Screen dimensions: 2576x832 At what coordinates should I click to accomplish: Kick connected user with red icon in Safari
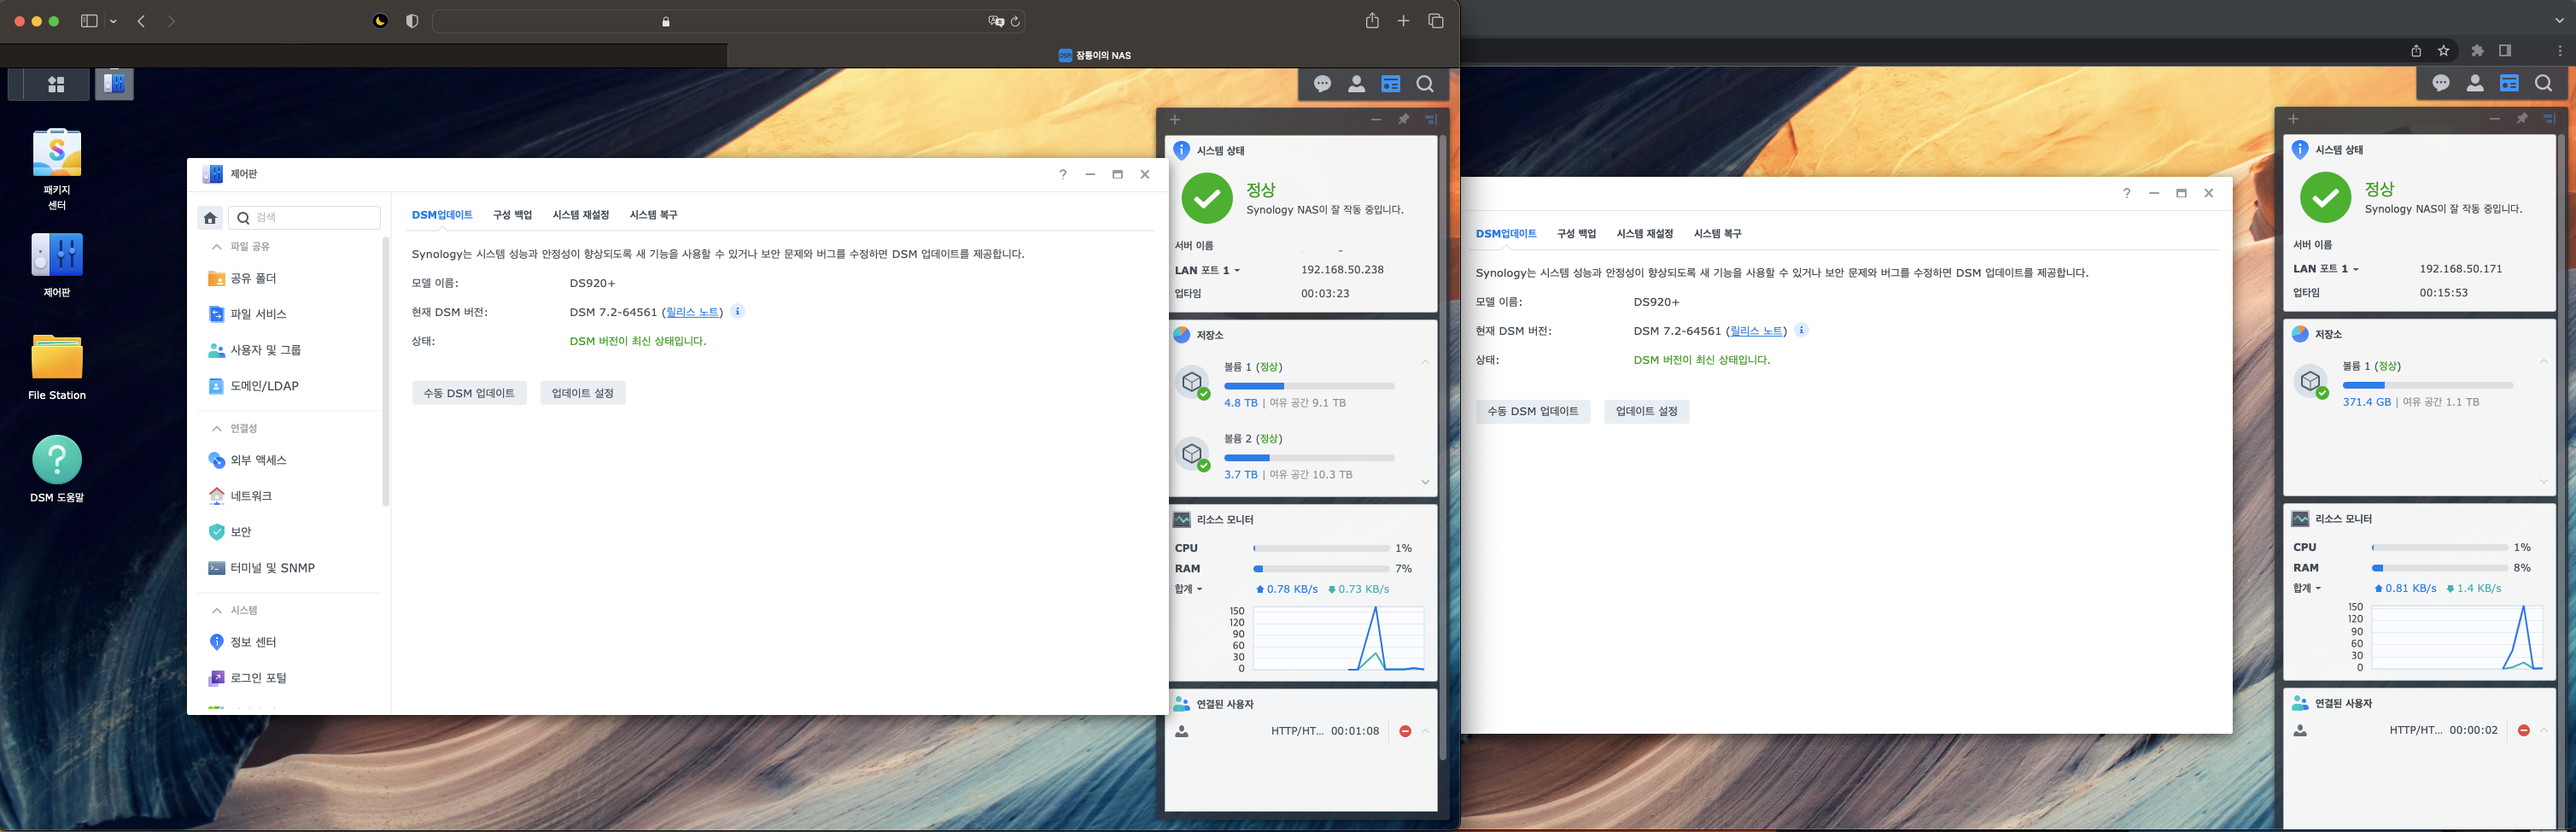click(x=1405, y=731)
